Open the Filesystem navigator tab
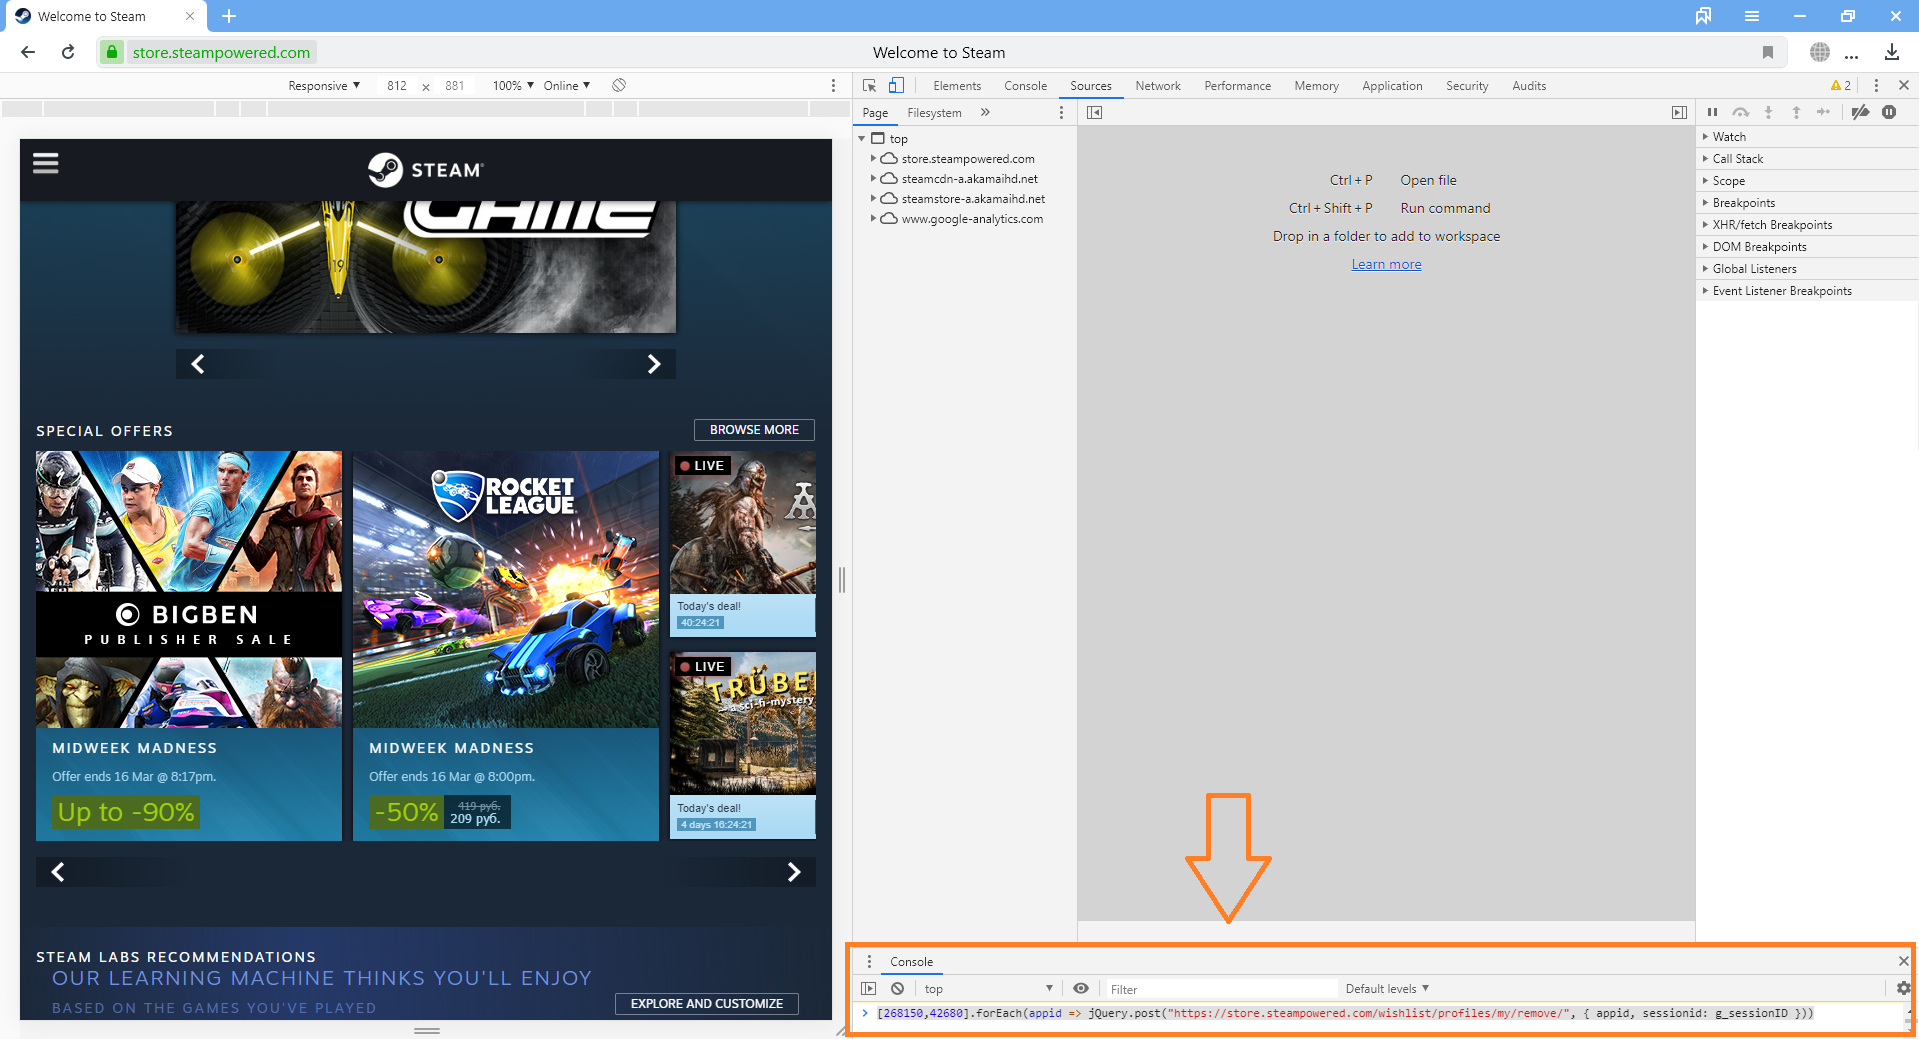The width and height of the screenshot is (1919, 1039). tap(934, 113)
